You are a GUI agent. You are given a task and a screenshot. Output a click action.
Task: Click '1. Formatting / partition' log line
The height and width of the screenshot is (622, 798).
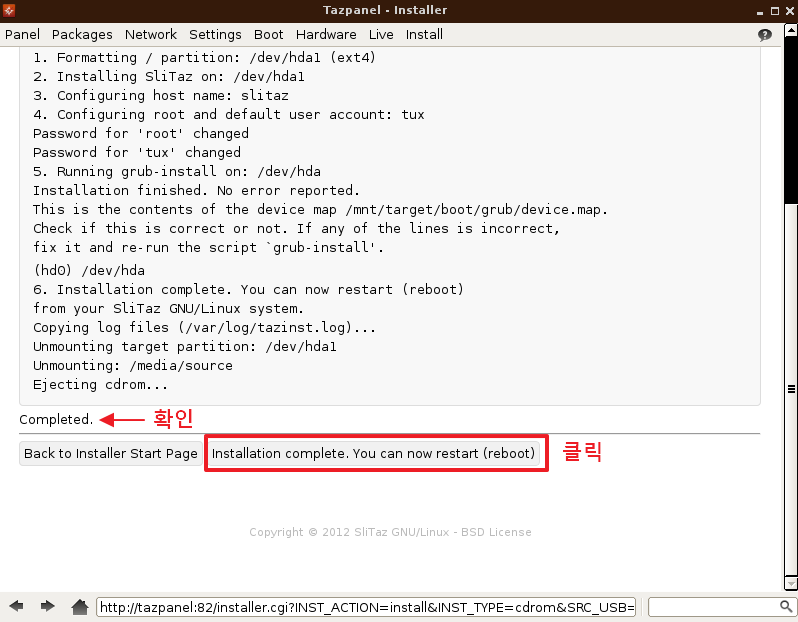205,57
